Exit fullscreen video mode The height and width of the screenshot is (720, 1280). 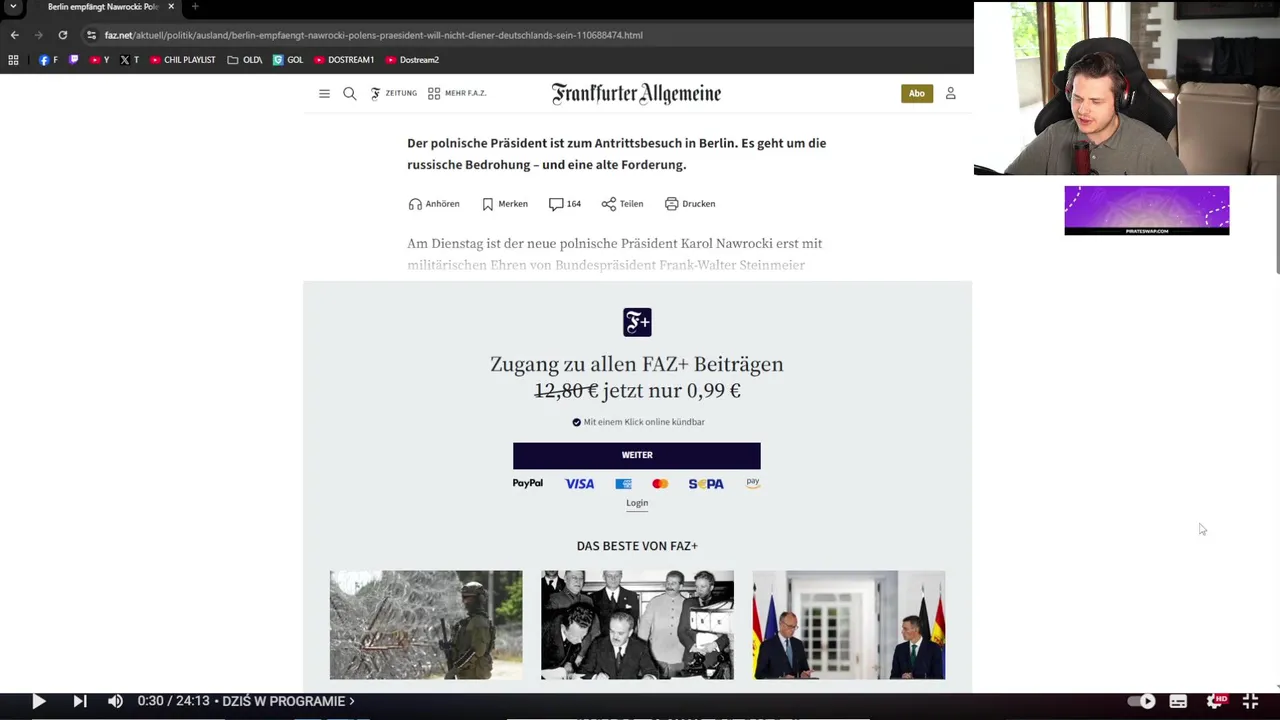[1250, 702]
